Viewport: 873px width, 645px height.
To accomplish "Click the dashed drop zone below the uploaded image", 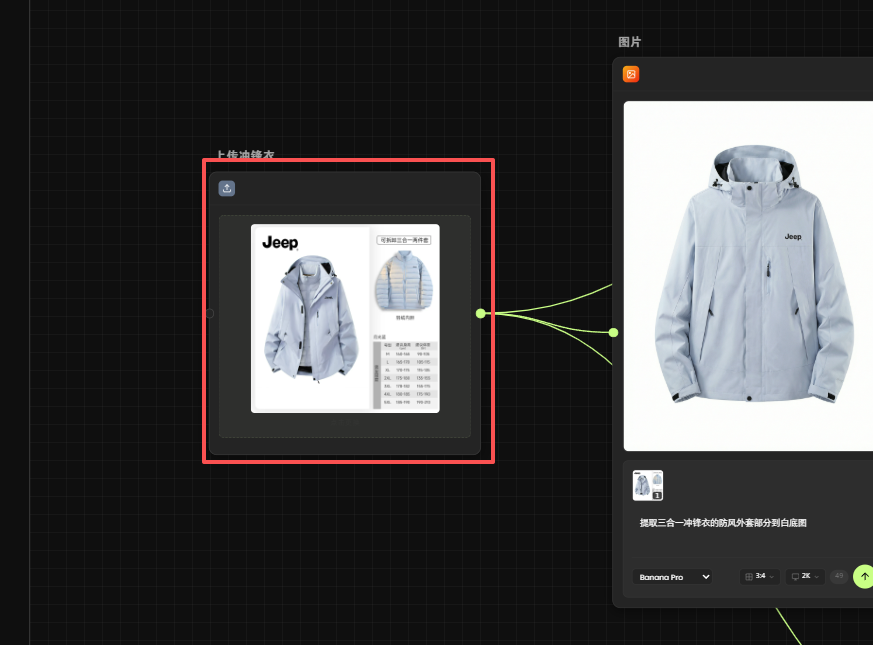I will point(345,425).
